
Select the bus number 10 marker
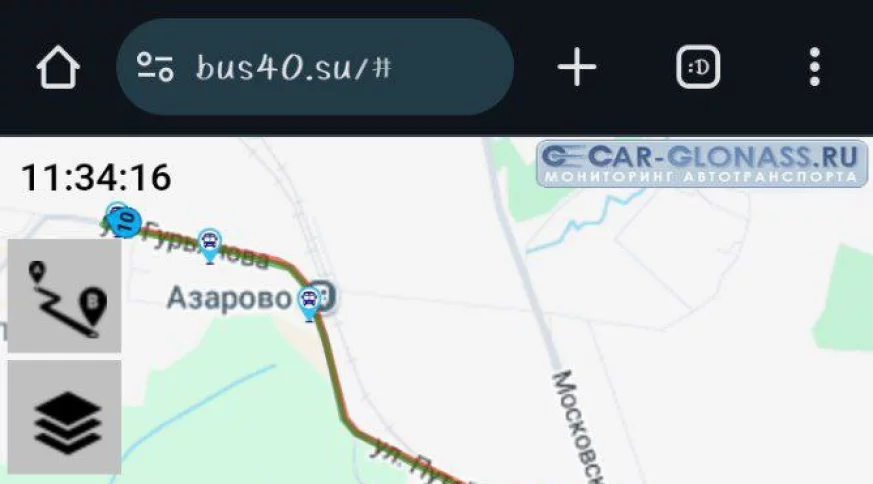click(125, 222)
